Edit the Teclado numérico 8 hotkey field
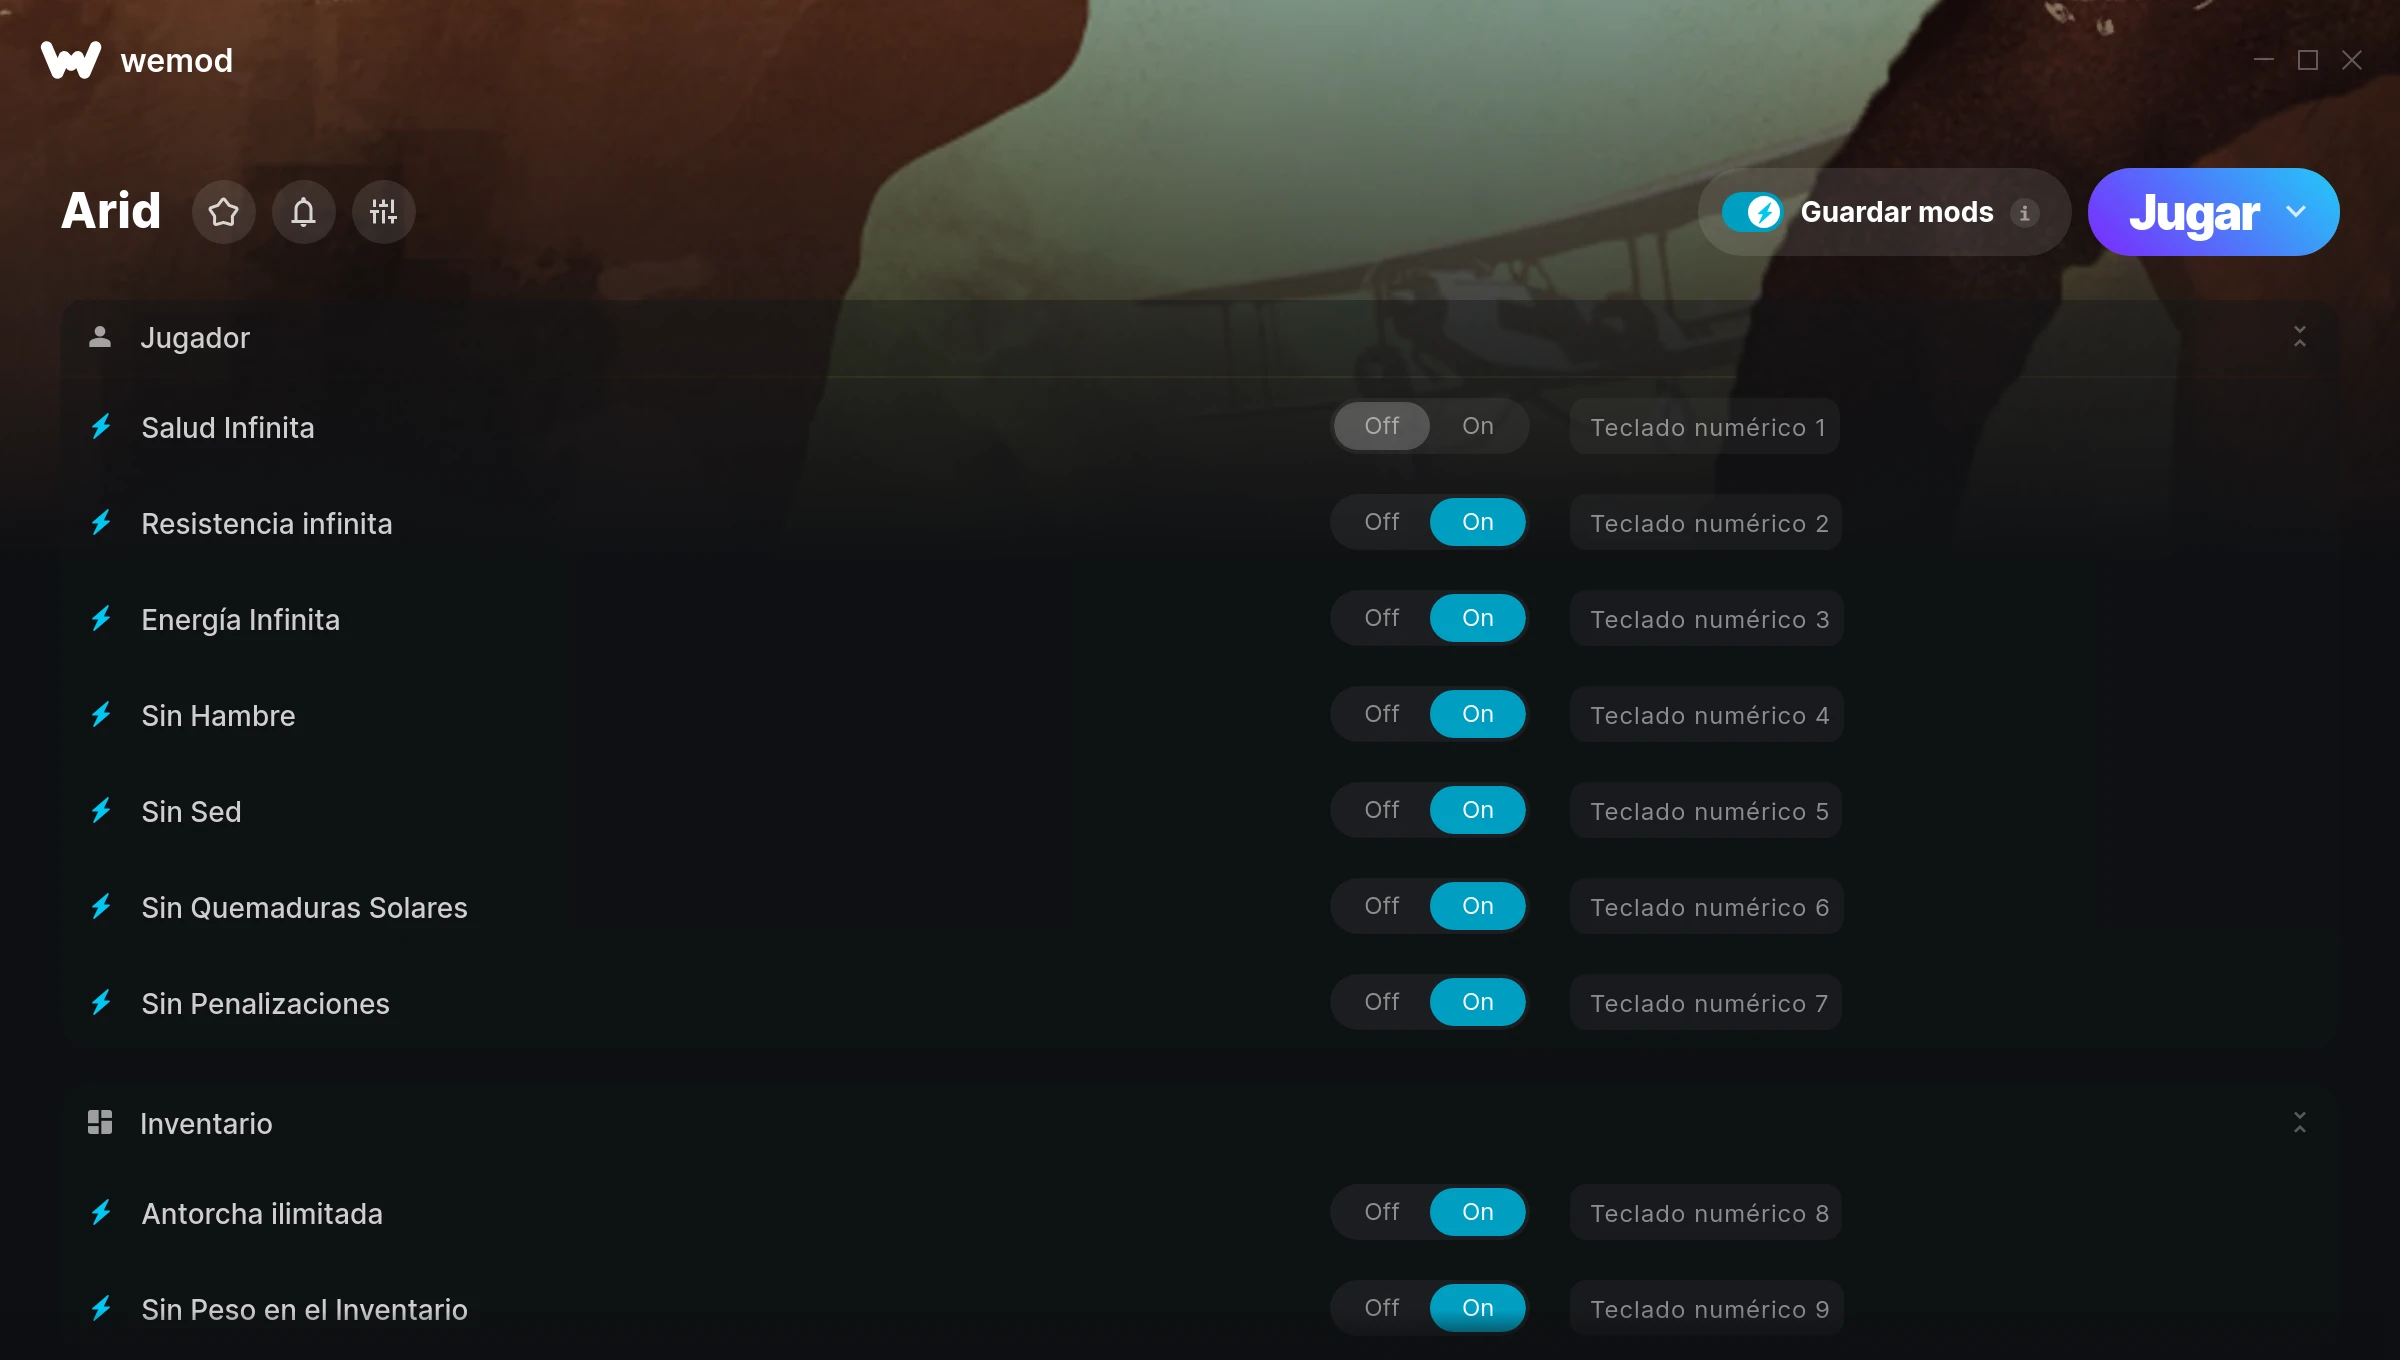 tap(1707, 1213)
